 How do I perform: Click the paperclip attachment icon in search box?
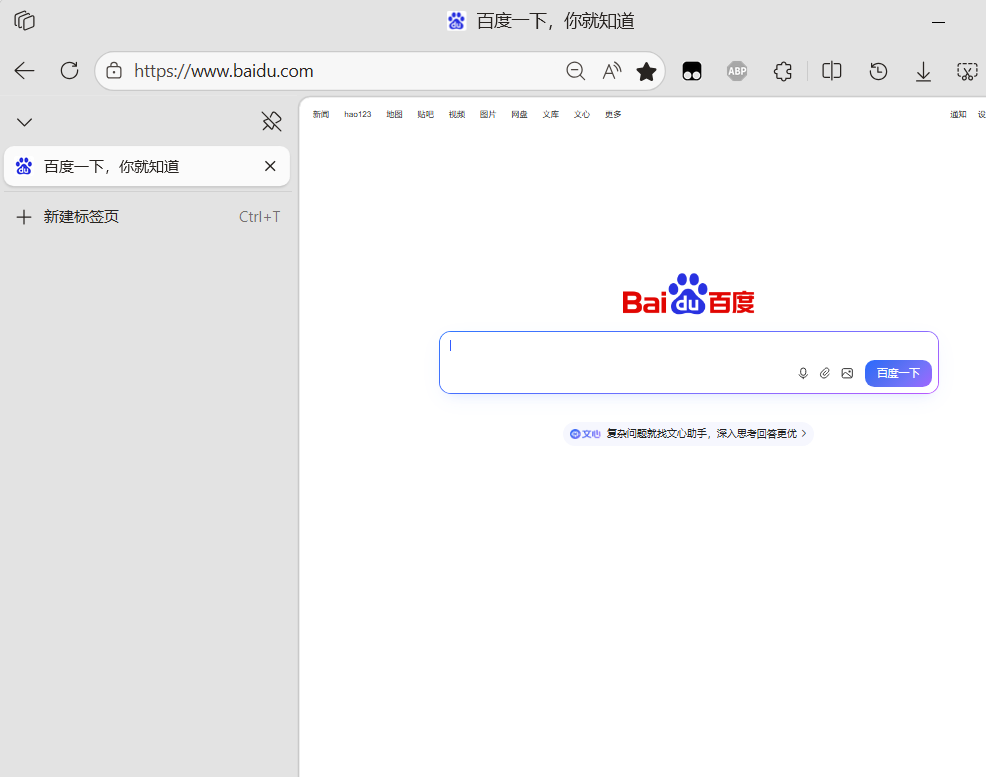point(825,373)
